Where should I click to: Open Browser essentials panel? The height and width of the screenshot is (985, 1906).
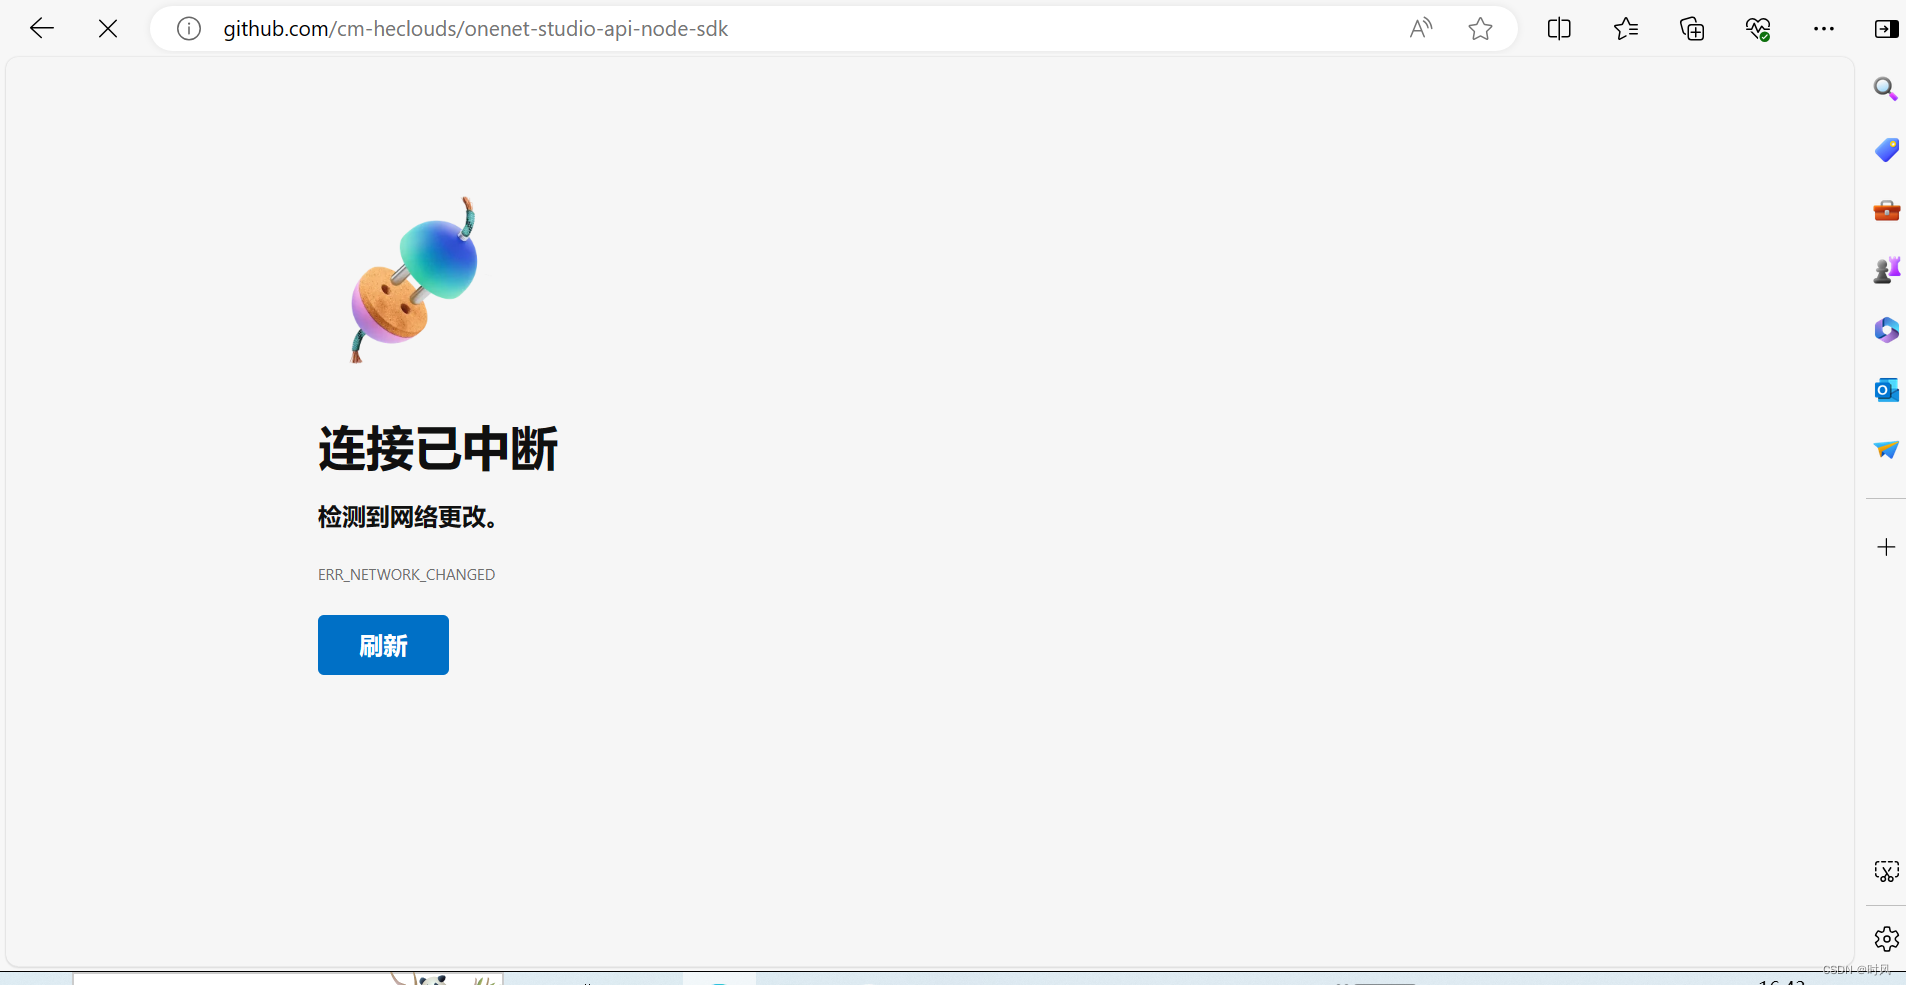point(1759,28)
